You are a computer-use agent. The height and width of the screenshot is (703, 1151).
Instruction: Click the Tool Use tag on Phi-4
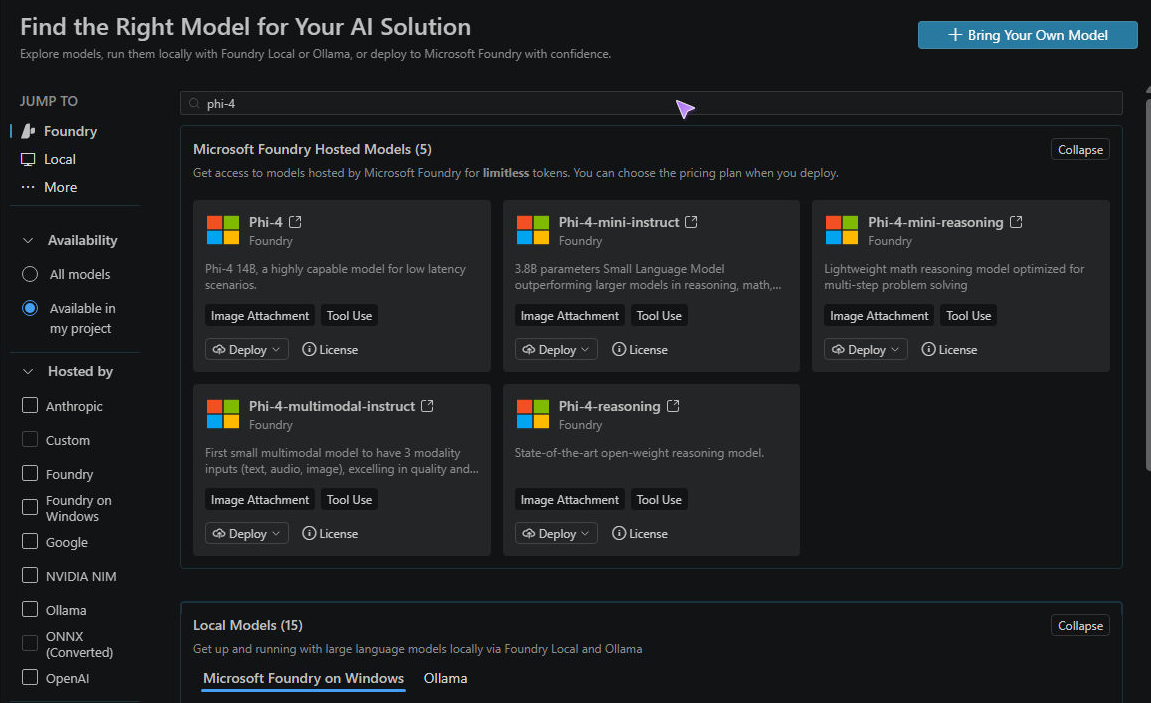pos(349,316)
